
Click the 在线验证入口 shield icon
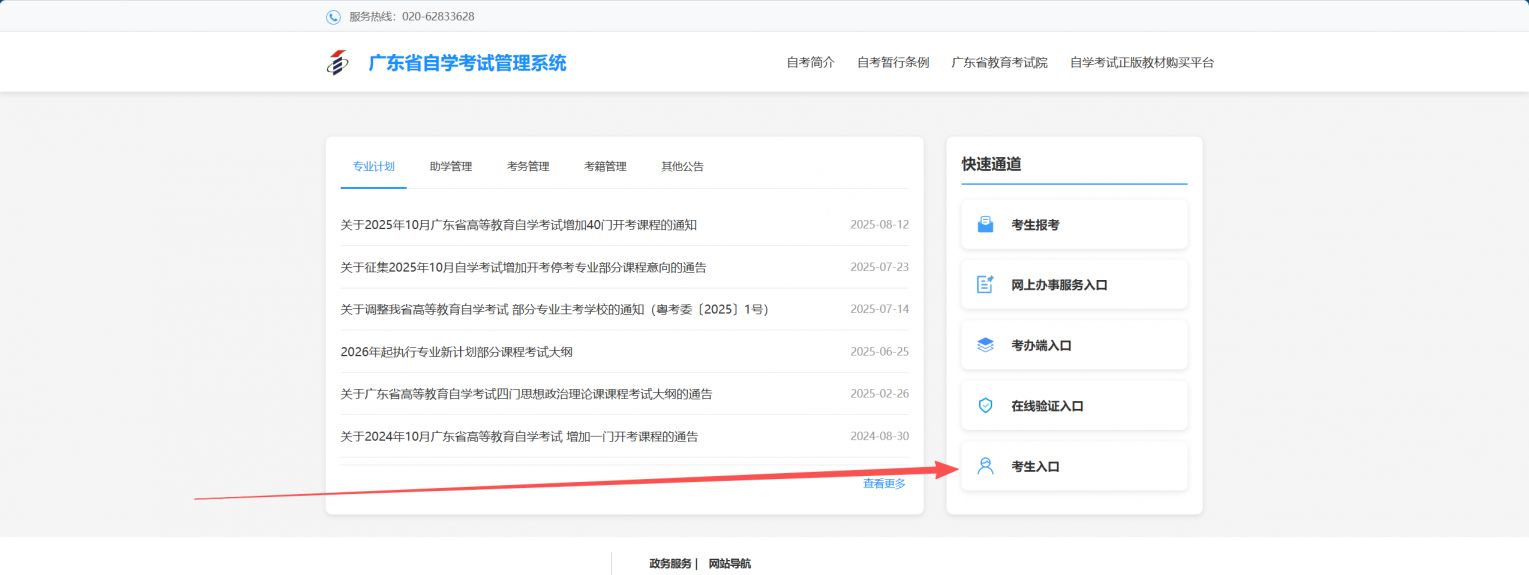coord(985,406)
